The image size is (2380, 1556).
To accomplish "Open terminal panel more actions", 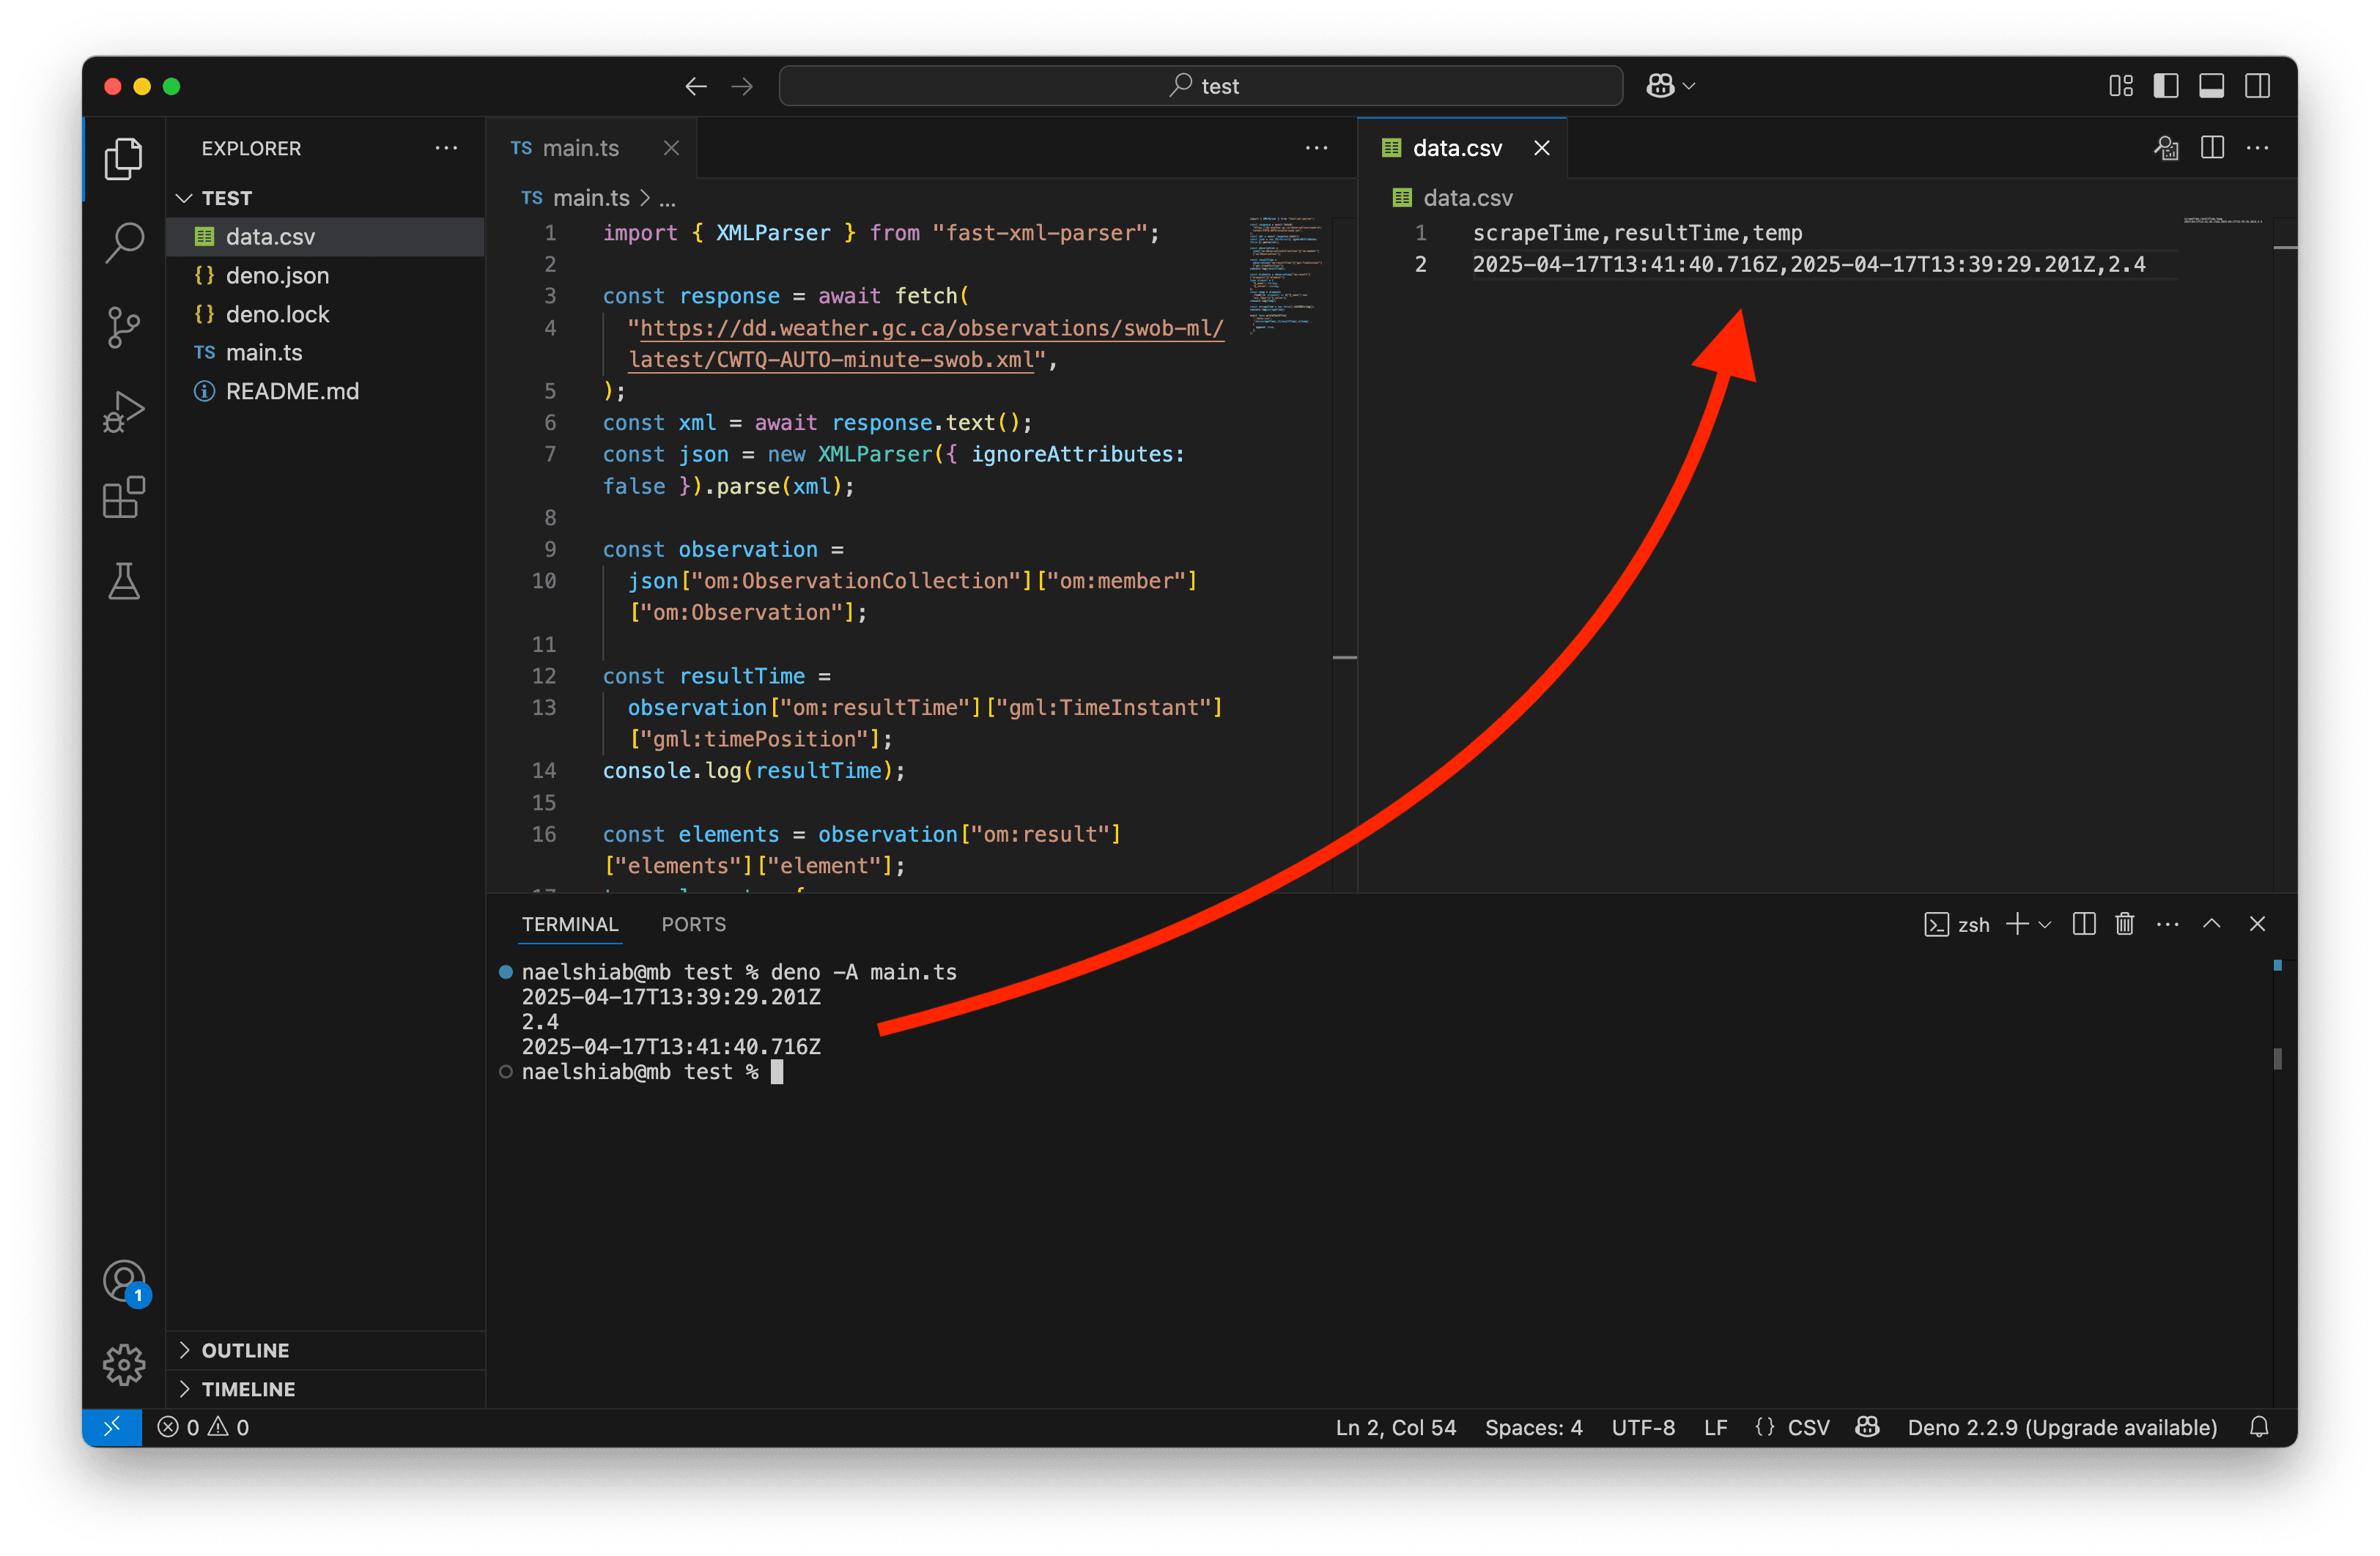I will (2168, 924).
